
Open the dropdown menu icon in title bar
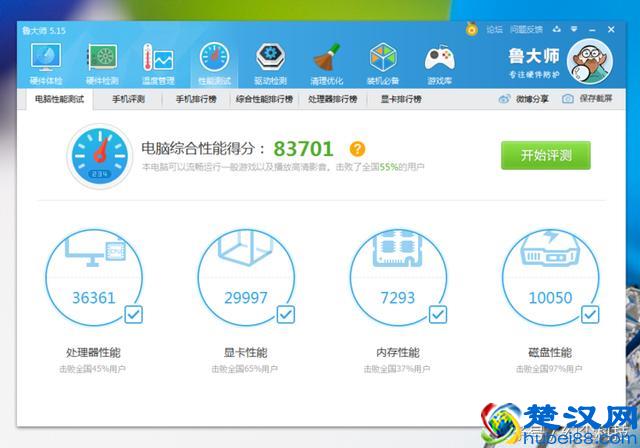point(574,29)
